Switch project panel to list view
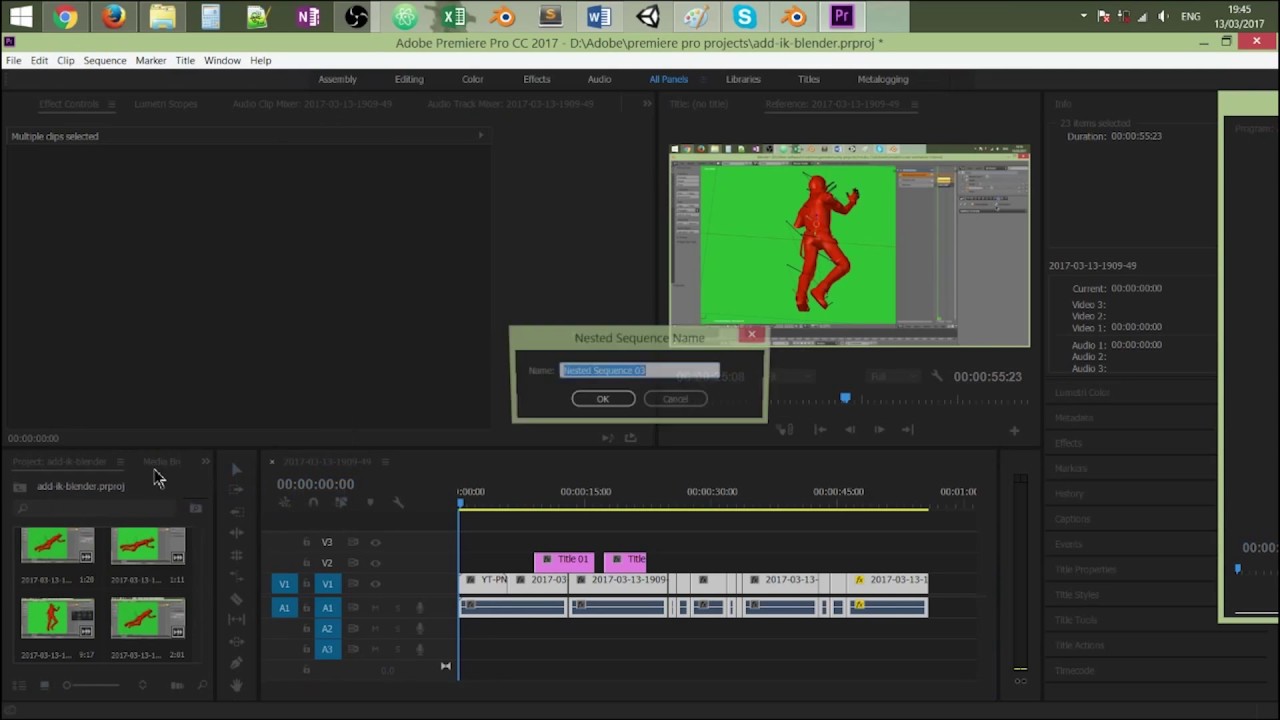This screenshot has width=1280, height=720. [20, 685]
